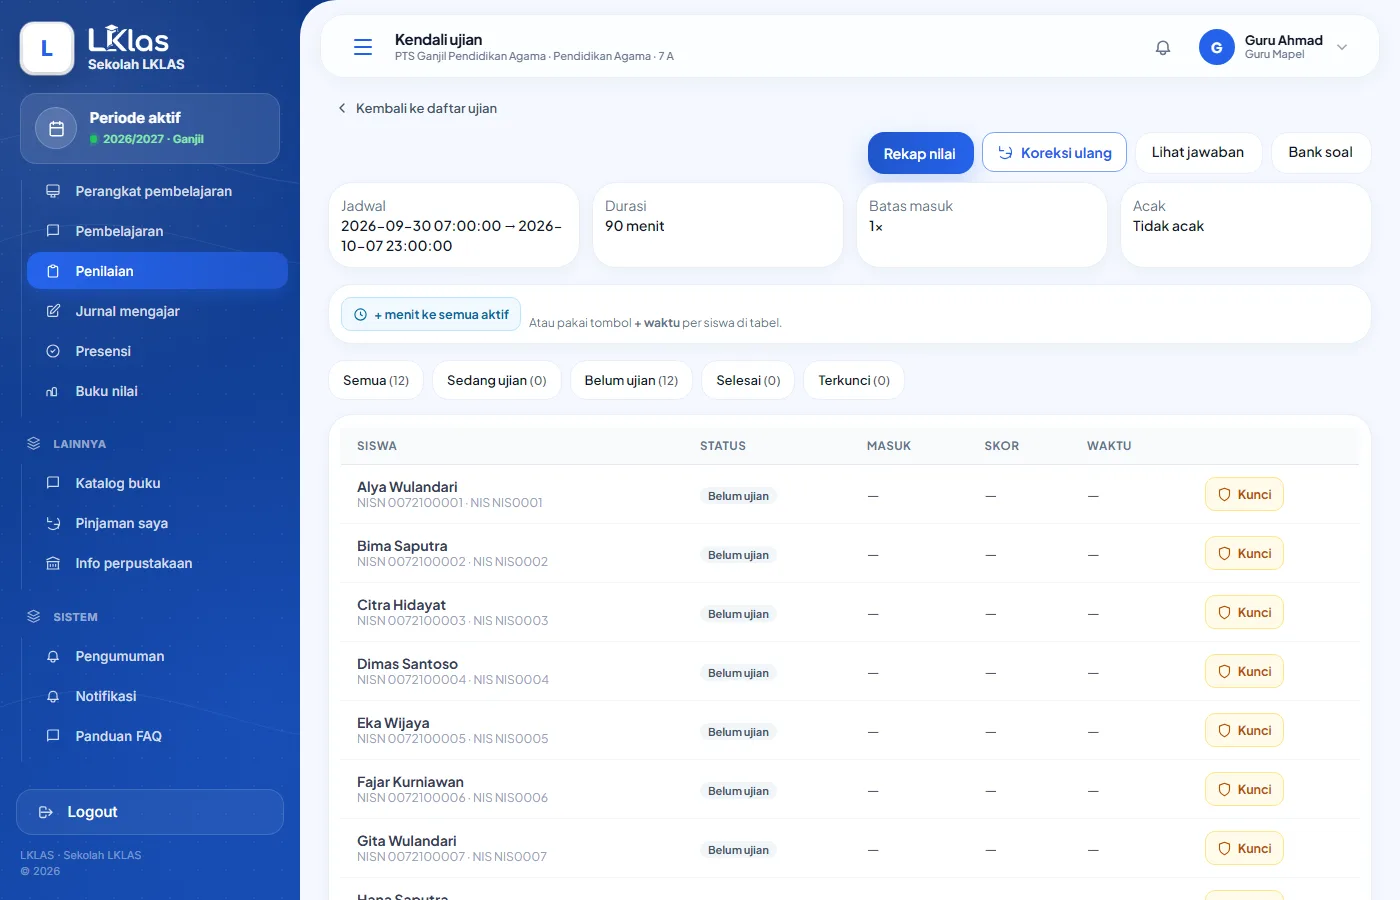Click the Info perpustakaan building icon

(53, 563)
